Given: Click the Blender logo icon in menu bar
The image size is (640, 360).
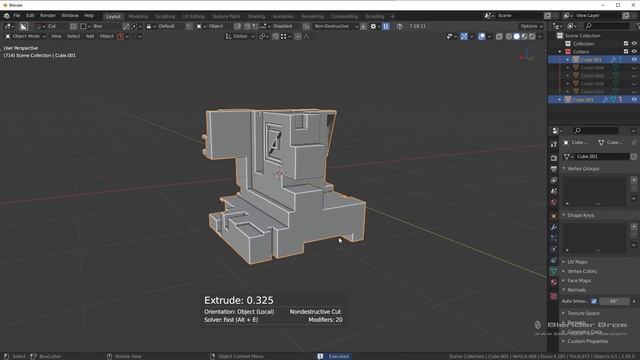Looking at the screenshot, I should (x=6, y=16).
